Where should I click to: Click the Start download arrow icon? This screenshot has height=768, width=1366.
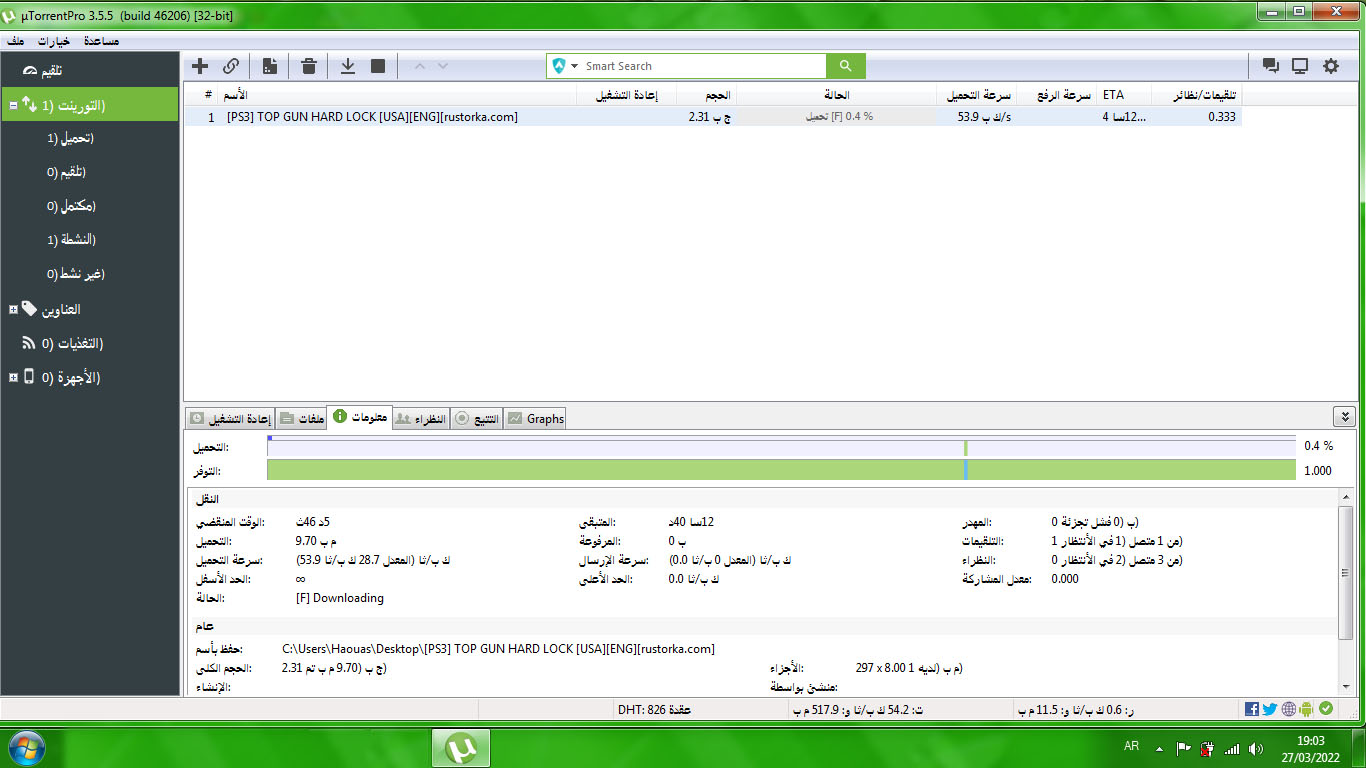(x=348, y=66)
